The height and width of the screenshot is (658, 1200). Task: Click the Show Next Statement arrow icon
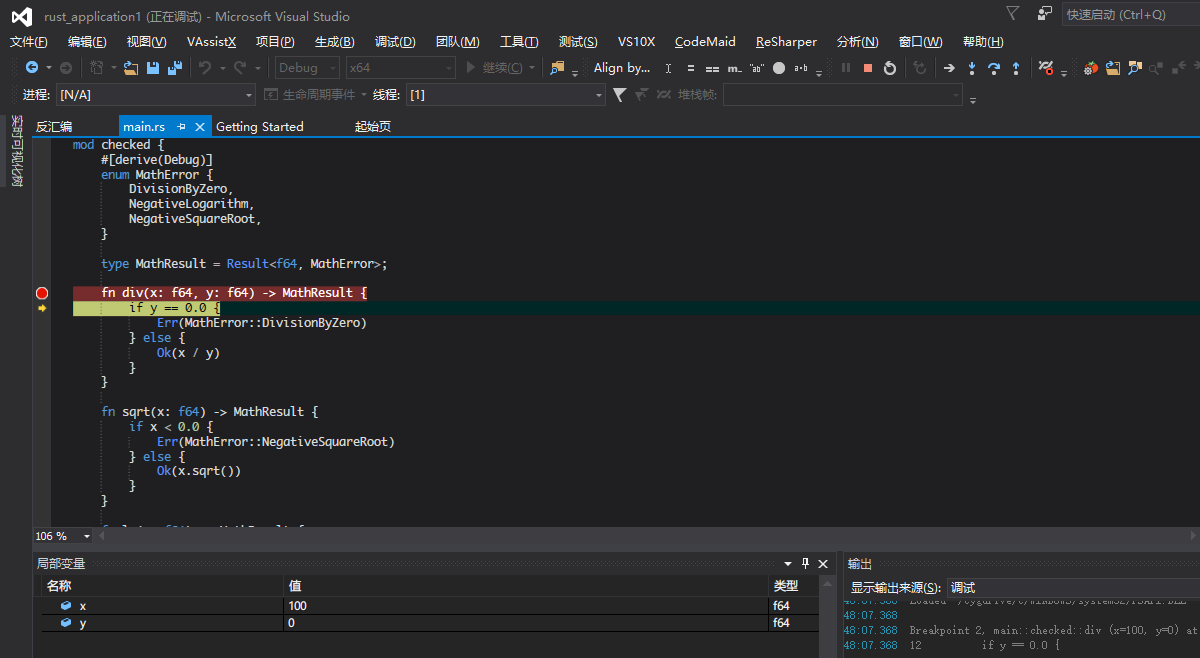(948, 68)
